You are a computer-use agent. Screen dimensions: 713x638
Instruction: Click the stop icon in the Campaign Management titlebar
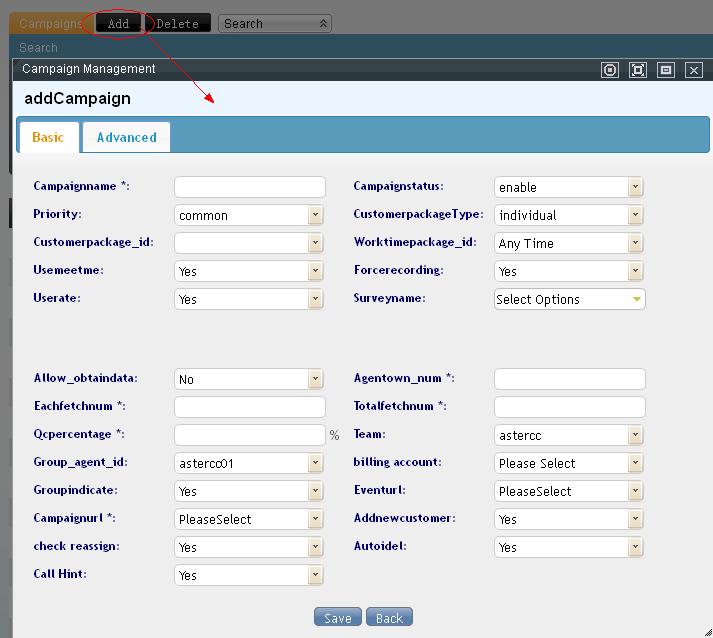click(x=610, y=70)
